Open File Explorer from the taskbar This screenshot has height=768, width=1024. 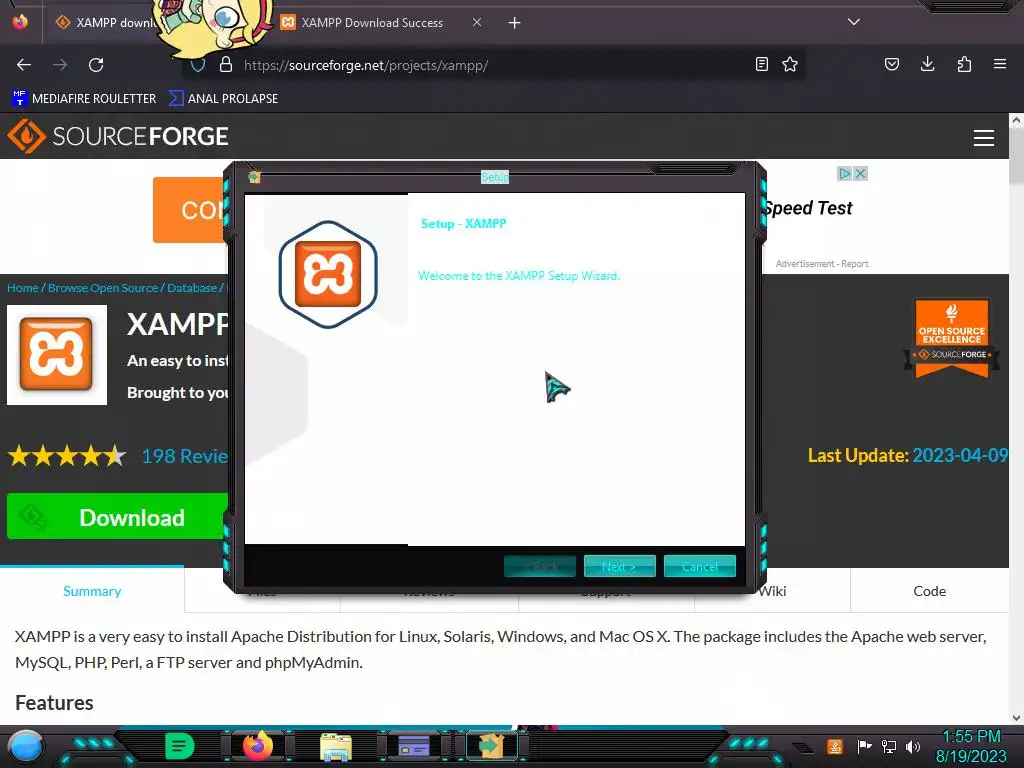[336, 746]
